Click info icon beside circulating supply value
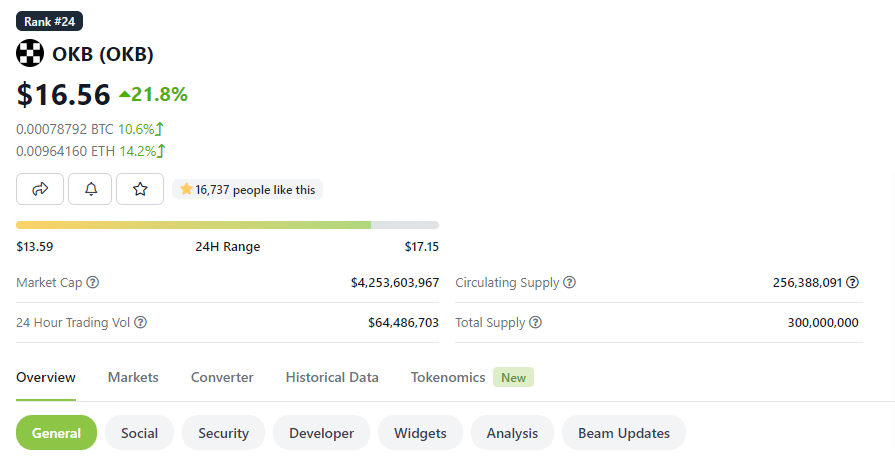The width and height of the screenshot is (895, 472). tap(853, 283)
